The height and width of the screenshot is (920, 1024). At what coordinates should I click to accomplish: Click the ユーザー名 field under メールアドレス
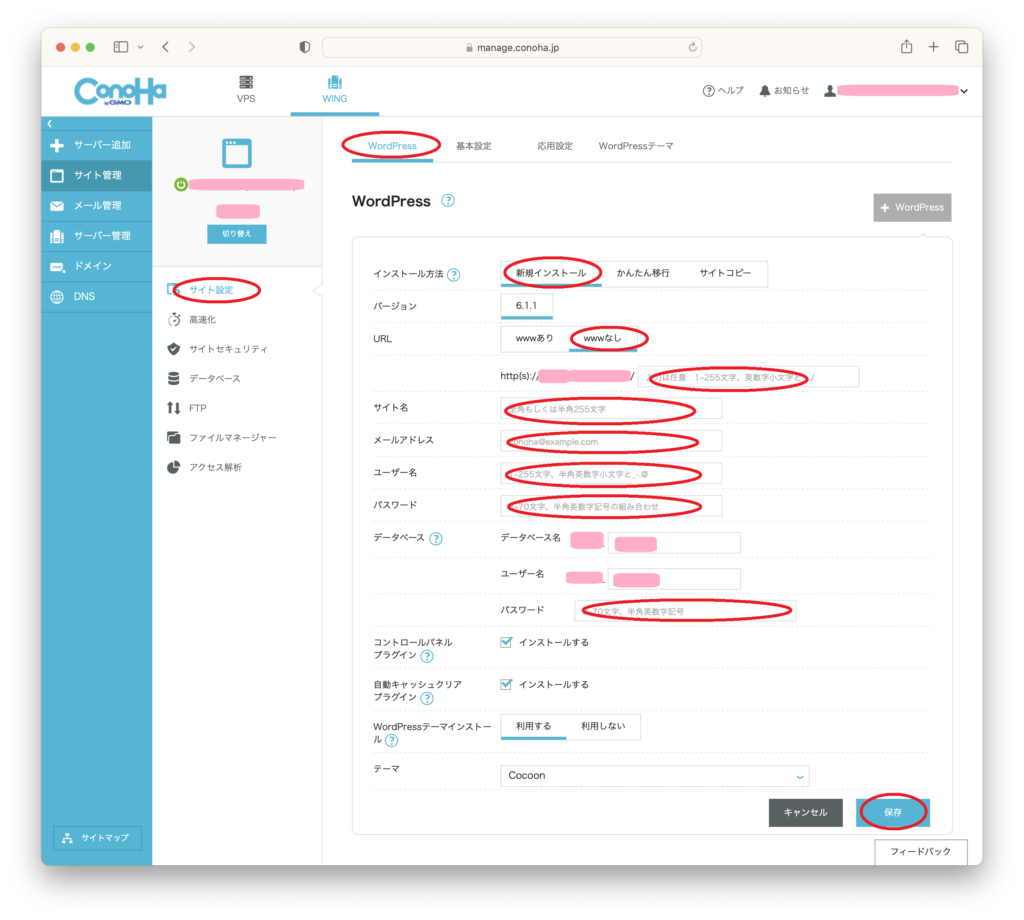611,473
